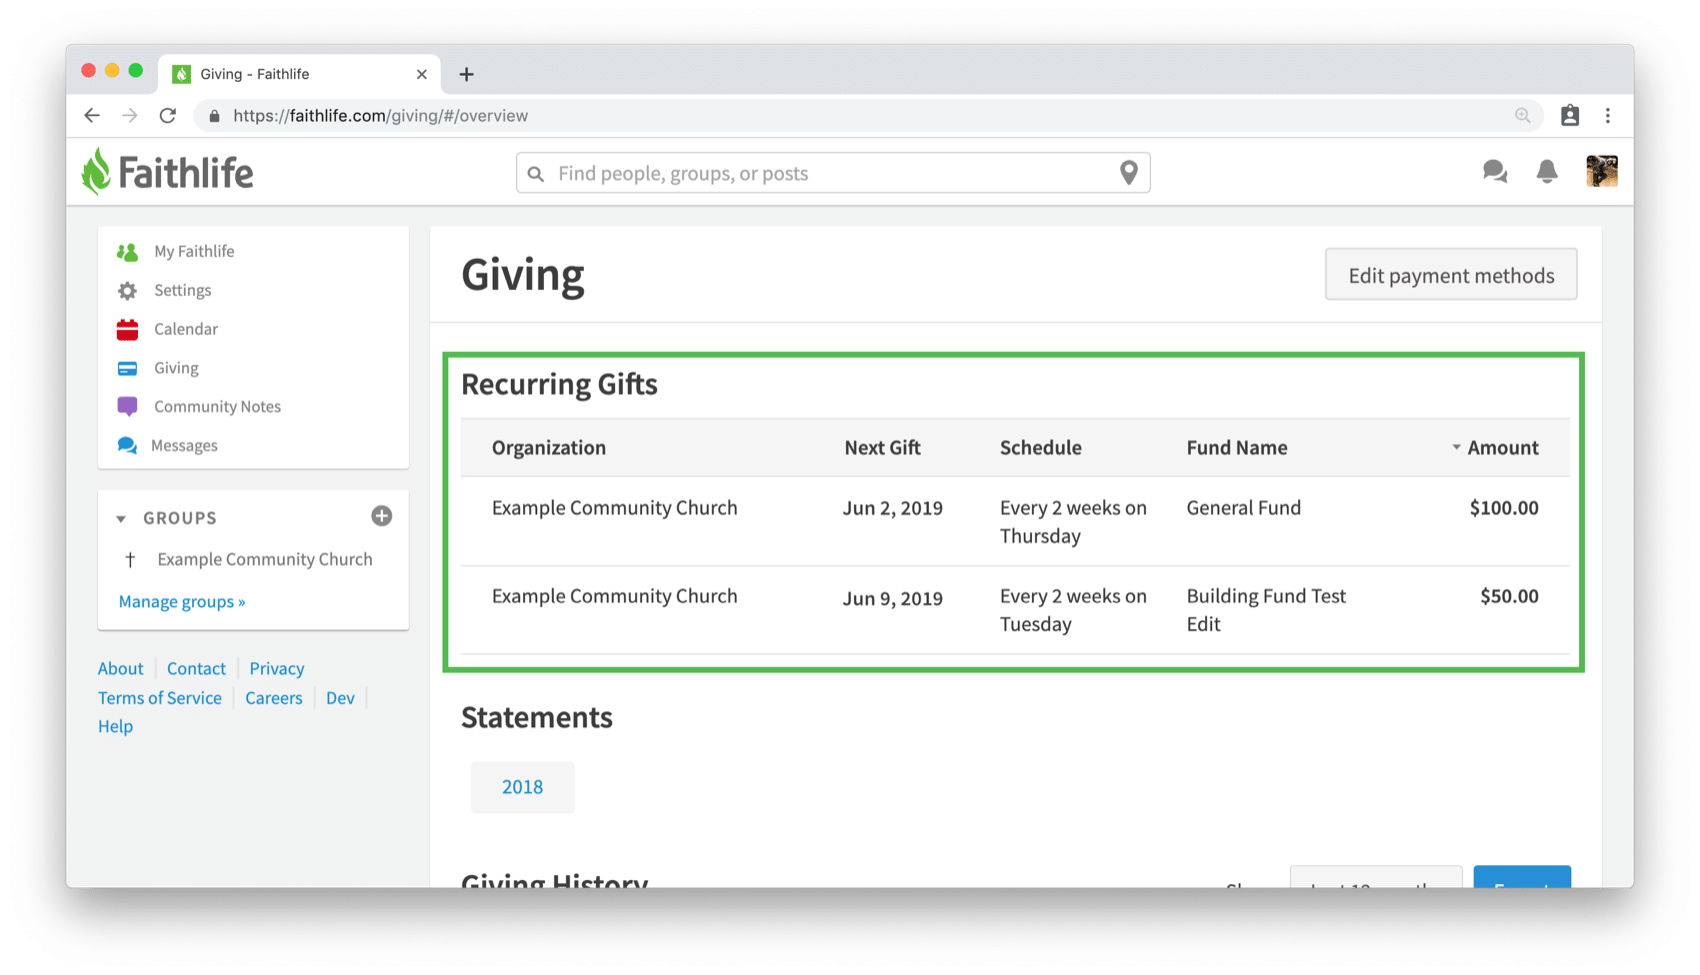Click the Faithlife flame logo
This screenshot has width=1700, height=975.
pos(96,171)
